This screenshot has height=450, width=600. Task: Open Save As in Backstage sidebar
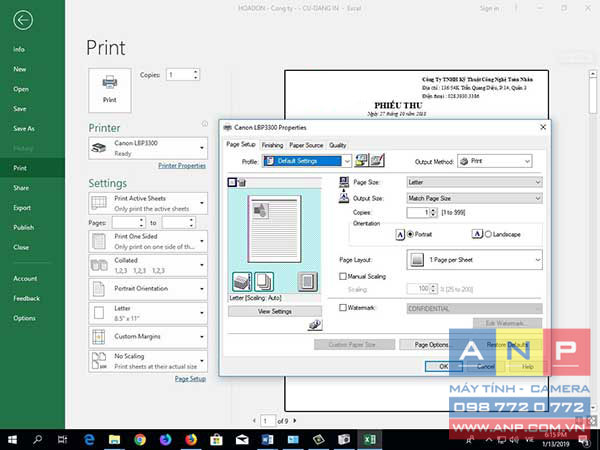[24, 129]
